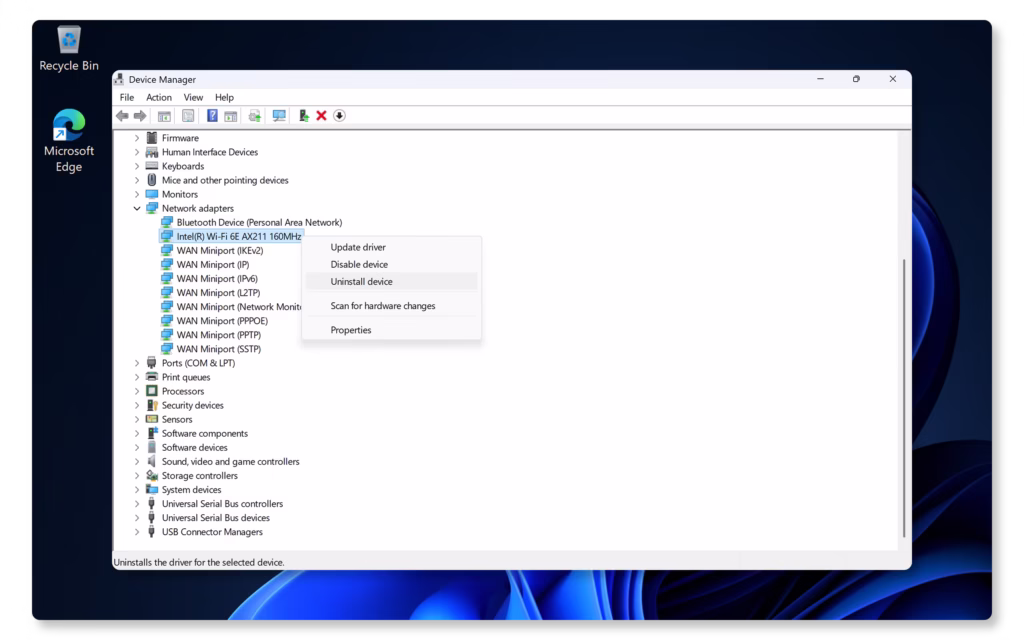The width and height of the screenshot is (1024, 640).
Task: Click the USB Connector Managers icon
Action: tap(152, 532)
